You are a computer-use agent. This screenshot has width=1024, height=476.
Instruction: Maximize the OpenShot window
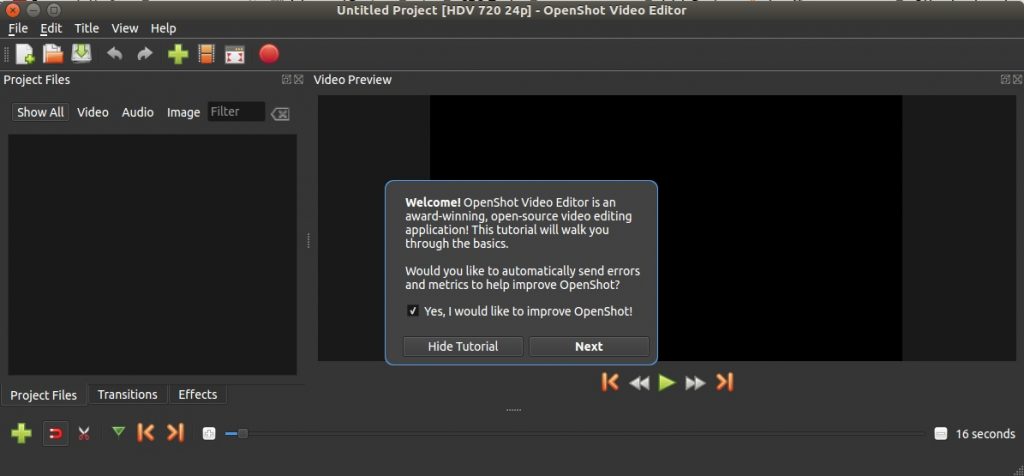(x=54, y=10)
